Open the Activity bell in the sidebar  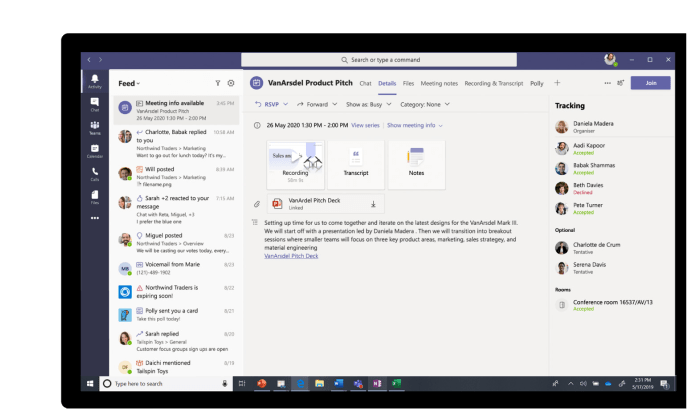(x=95, y=81)
